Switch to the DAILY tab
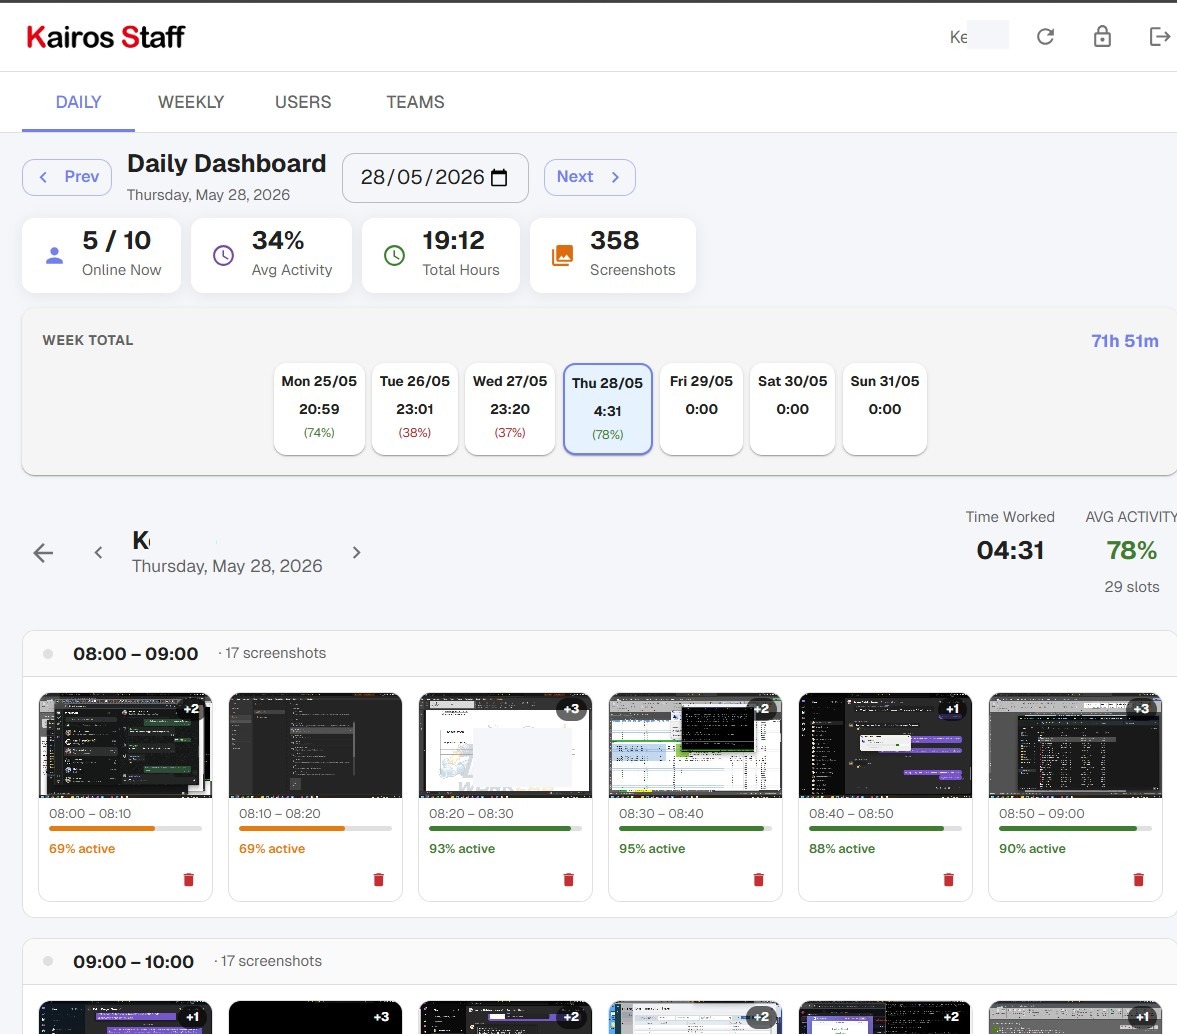Viewport: 1177px width, 1034px height. click(x=78, y=102)
